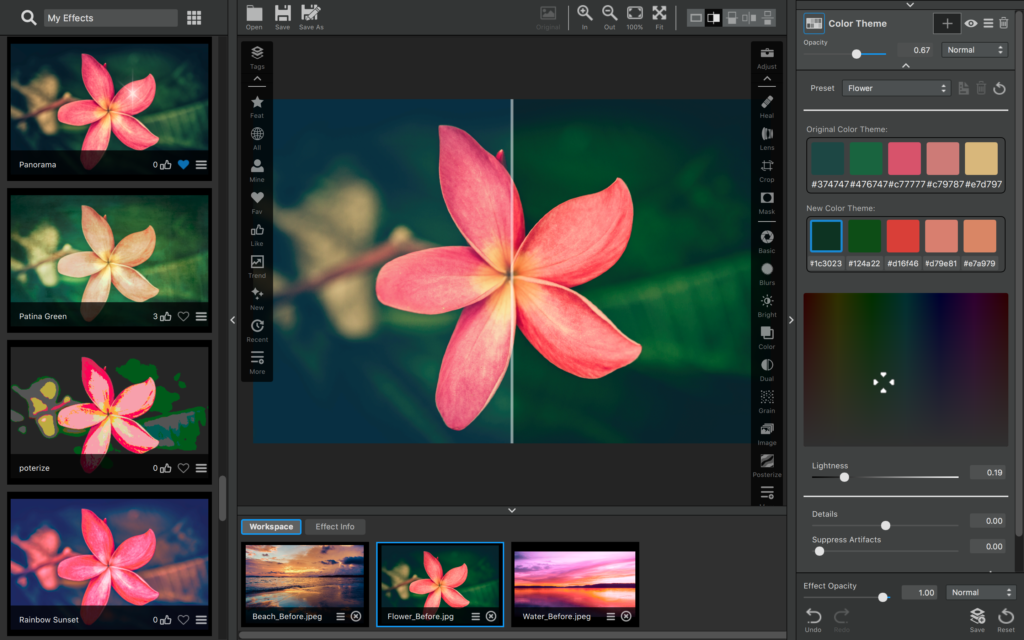Click the My Effects search field
1024x640 pixels.
(x=110, y=18)
